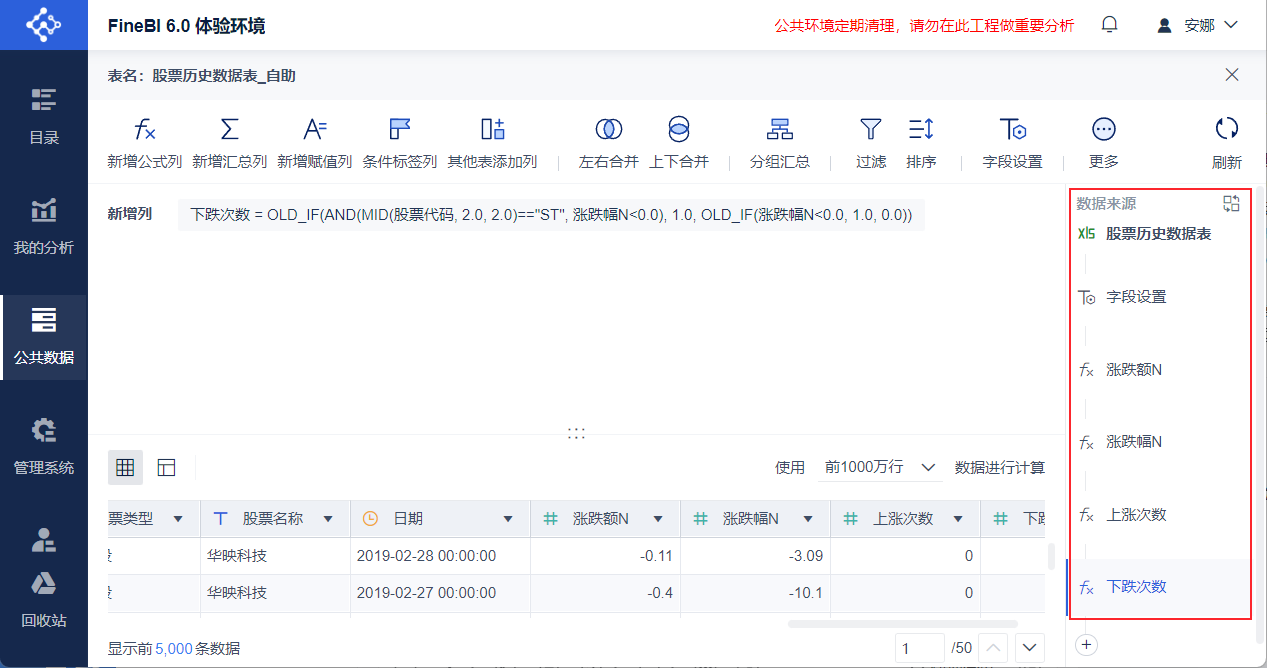Select the 上下合并 union tool

tap(679, 144)
